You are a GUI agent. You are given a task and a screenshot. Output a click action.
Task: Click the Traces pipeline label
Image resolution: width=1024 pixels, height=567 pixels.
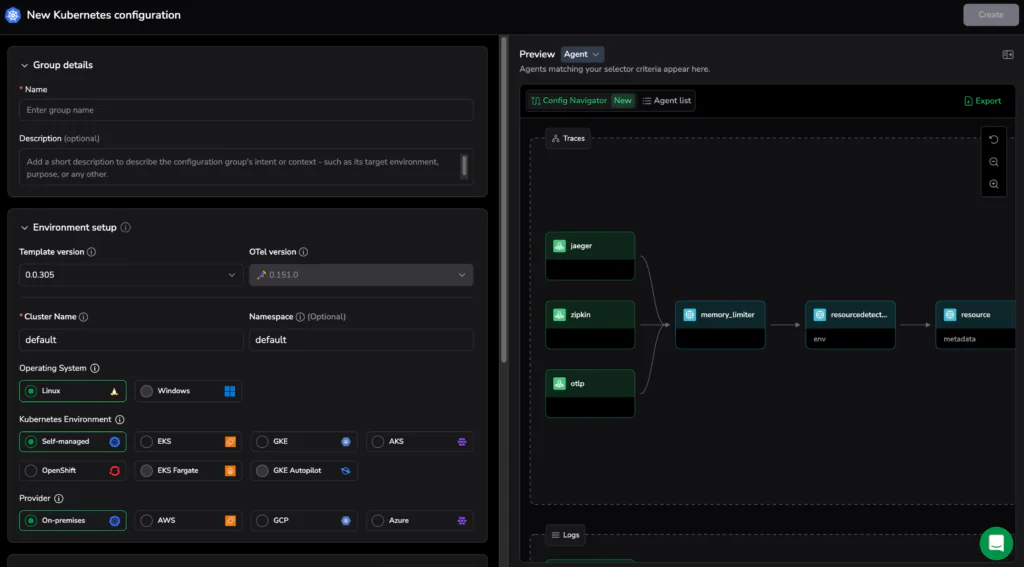pos(573,138)
